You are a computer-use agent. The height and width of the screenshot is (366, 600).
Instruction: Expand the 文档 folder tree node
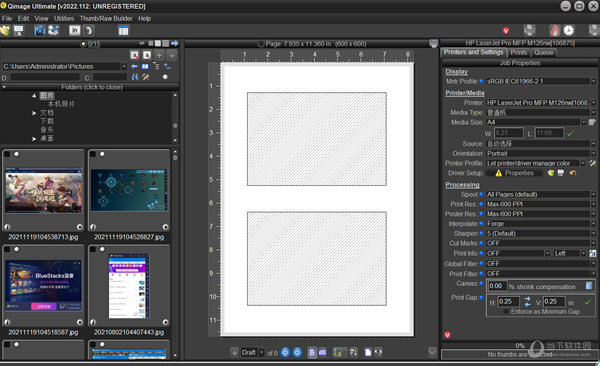pyautogui.click(x=34, y=113)
